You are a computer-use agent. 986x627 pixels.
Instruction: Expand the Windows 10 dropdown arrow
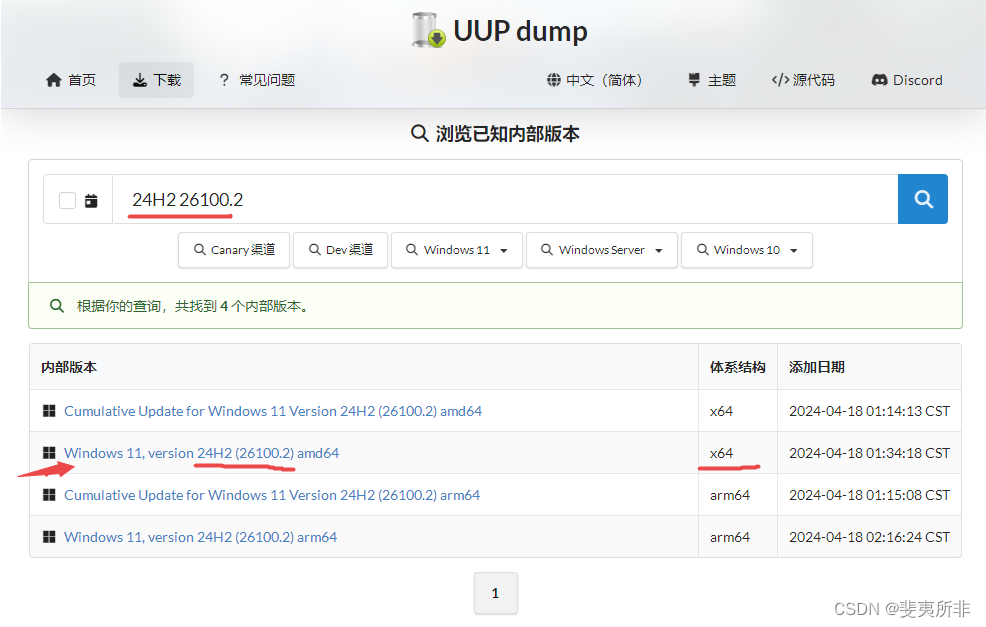click(794, 250)
